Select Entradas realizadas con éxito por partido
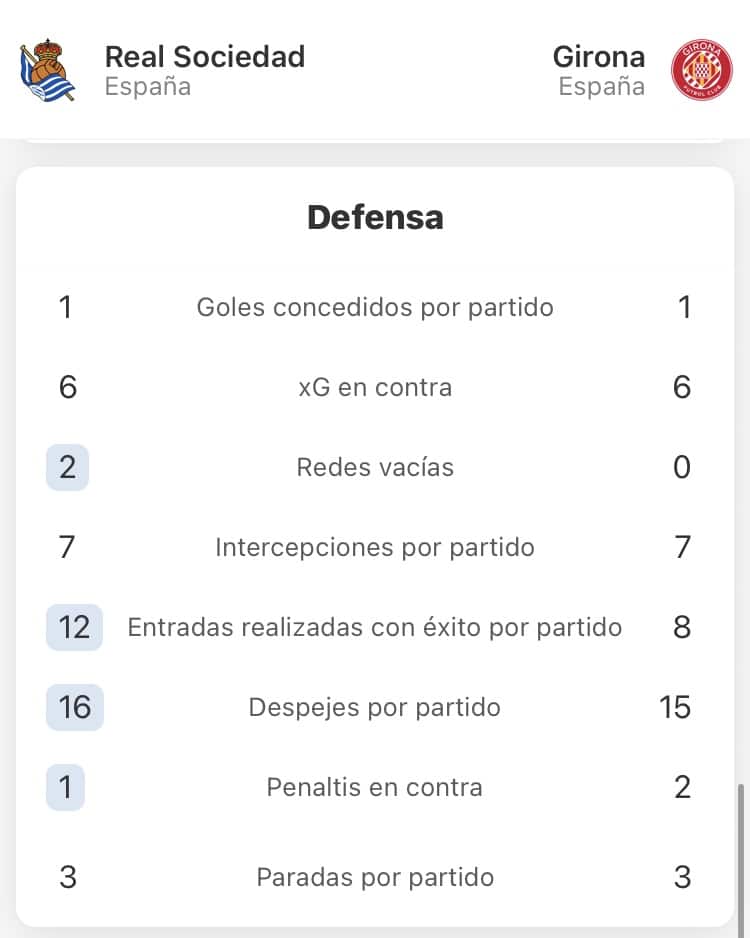Screen dimensions: 750x938 [375, 628]
